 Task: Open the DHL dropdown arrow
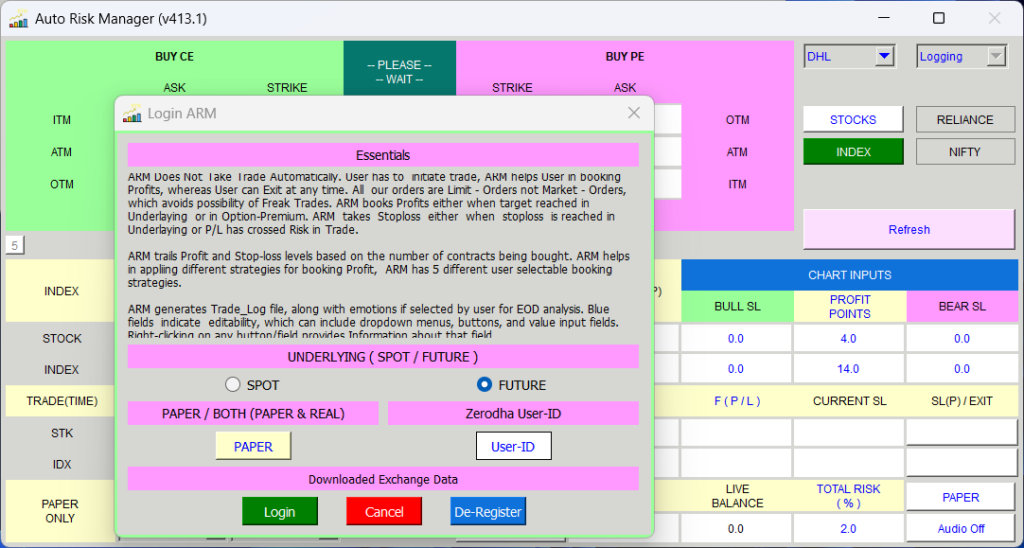884,57
